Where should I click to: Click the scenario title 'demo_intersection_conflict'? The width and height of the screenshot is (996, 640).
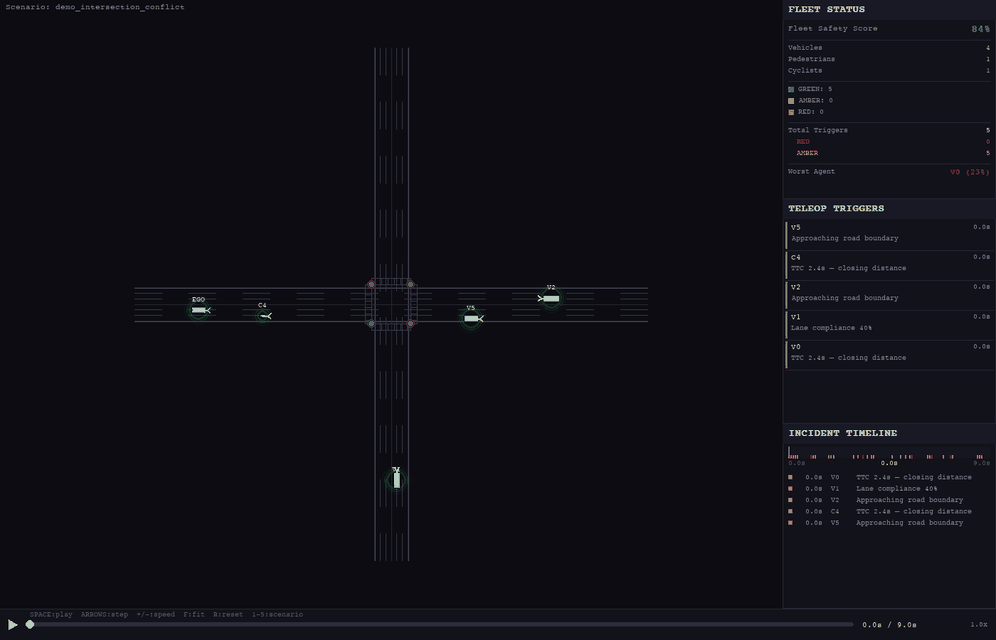point(120,7)
